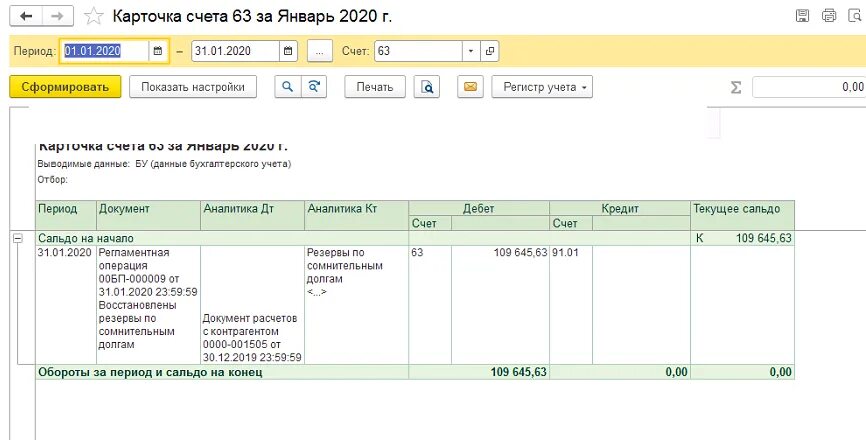Select the Сальдо на начало row
The width and height of the screenshot is (866, 440).
(222, 238)
